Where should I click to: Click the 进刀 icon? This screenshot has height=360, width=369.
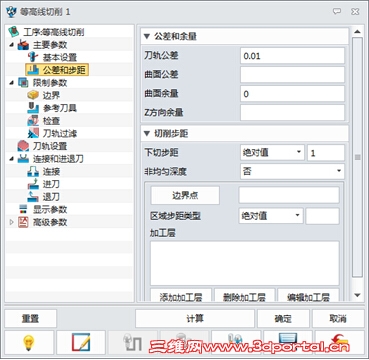tap(33, 184)
